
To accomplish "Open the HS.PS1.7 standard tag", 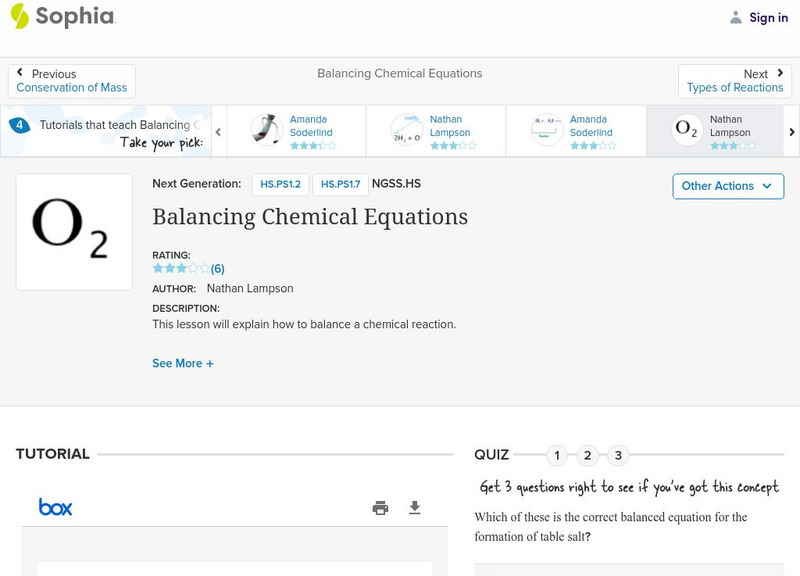I will 340,184.
